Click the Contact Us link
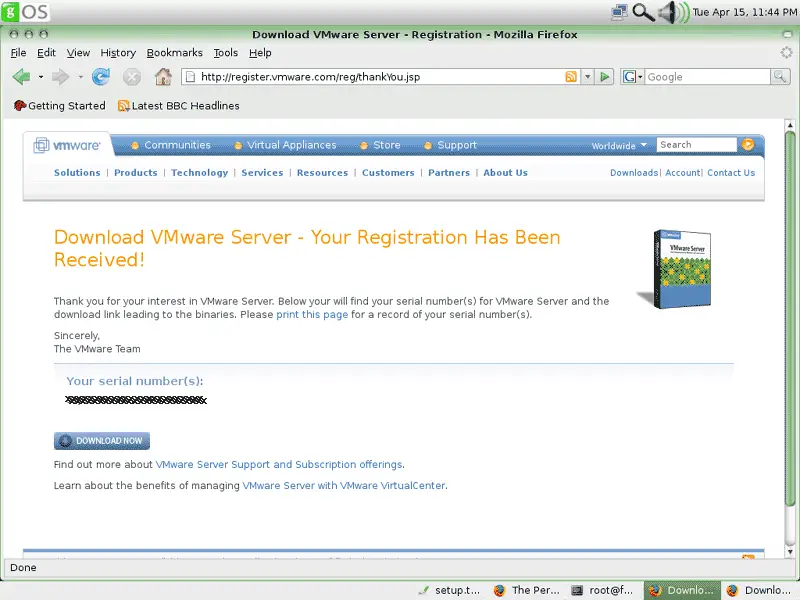This screenshot has height=600, width=800. [x=731, y=172]
